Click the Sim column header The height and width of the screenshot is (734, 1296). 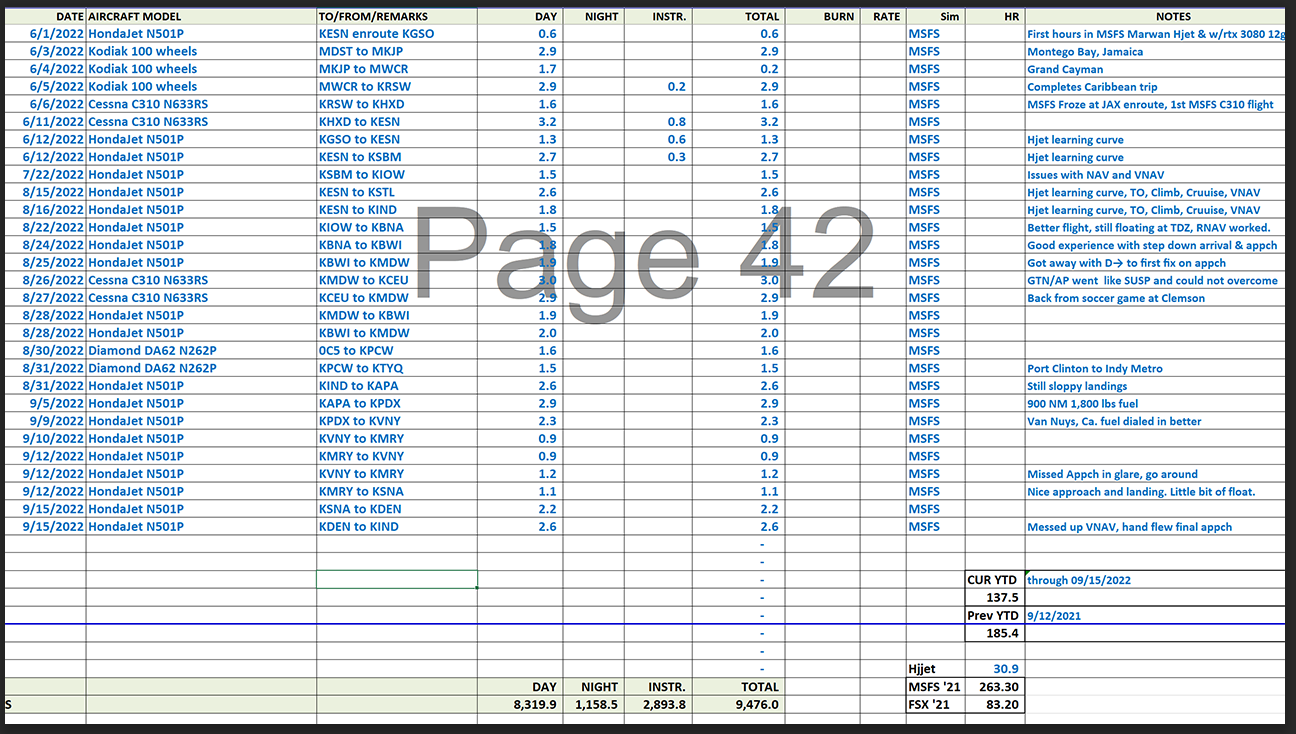(936, 16)
